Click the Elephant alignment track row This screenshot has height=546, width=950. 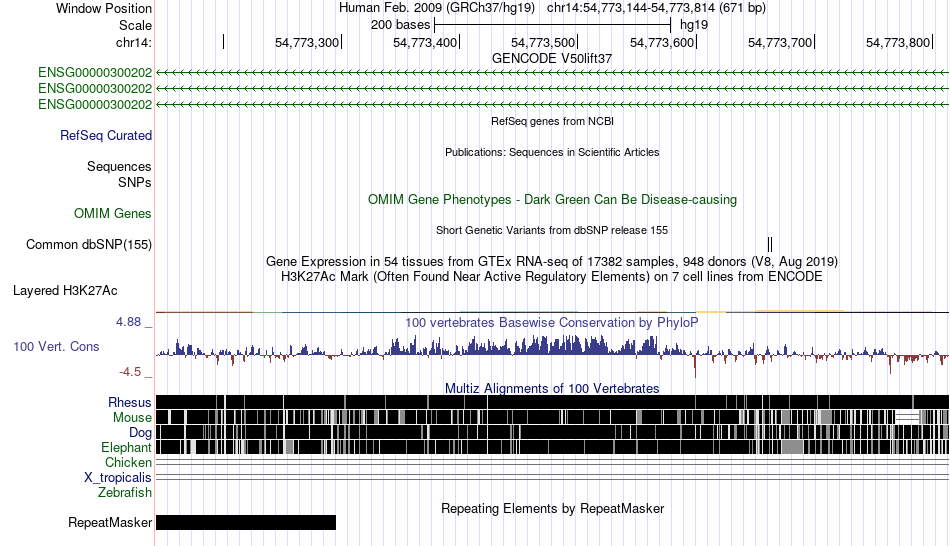(553, 447)
